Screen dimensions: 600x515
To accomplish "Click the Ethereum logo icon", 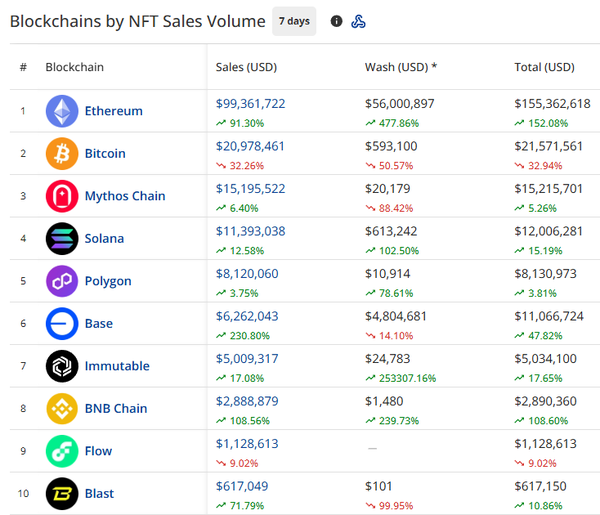I will click(x=62, y=111).
